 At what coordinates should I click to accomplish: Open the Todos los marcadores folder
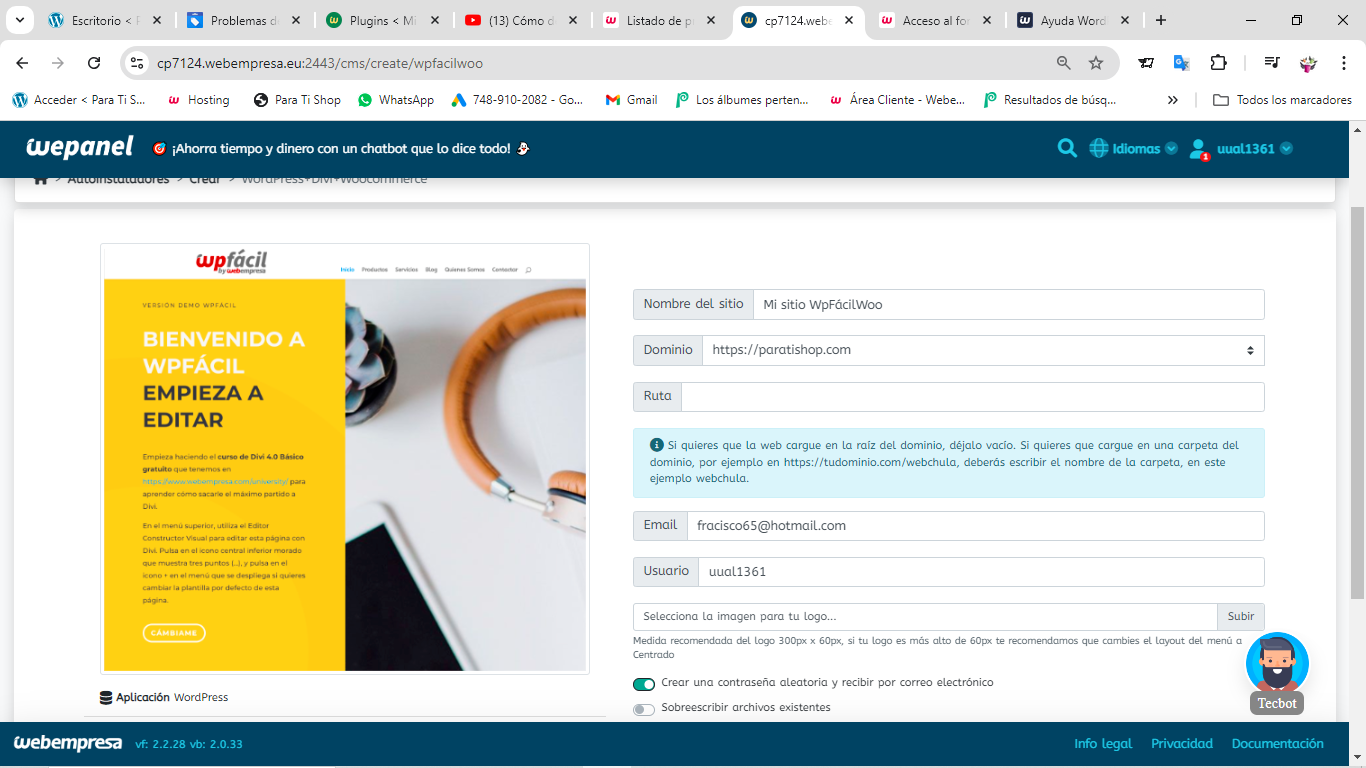pyautogui.click(x=1282, y=100)
